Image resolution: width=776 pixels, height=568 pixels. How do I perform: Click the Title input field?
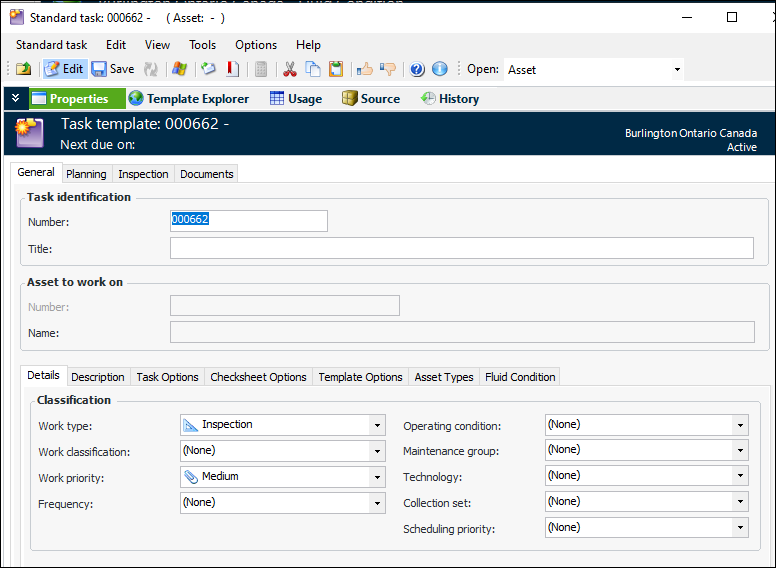pyautogui.click(x=461, y=248)
